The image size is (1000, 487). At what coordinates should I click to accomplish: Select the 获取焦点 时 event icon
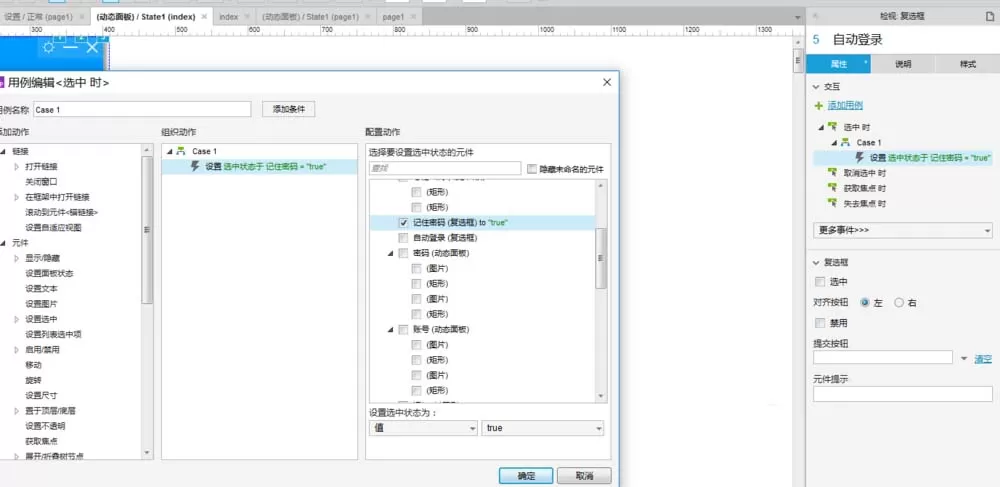click(832, 188)
